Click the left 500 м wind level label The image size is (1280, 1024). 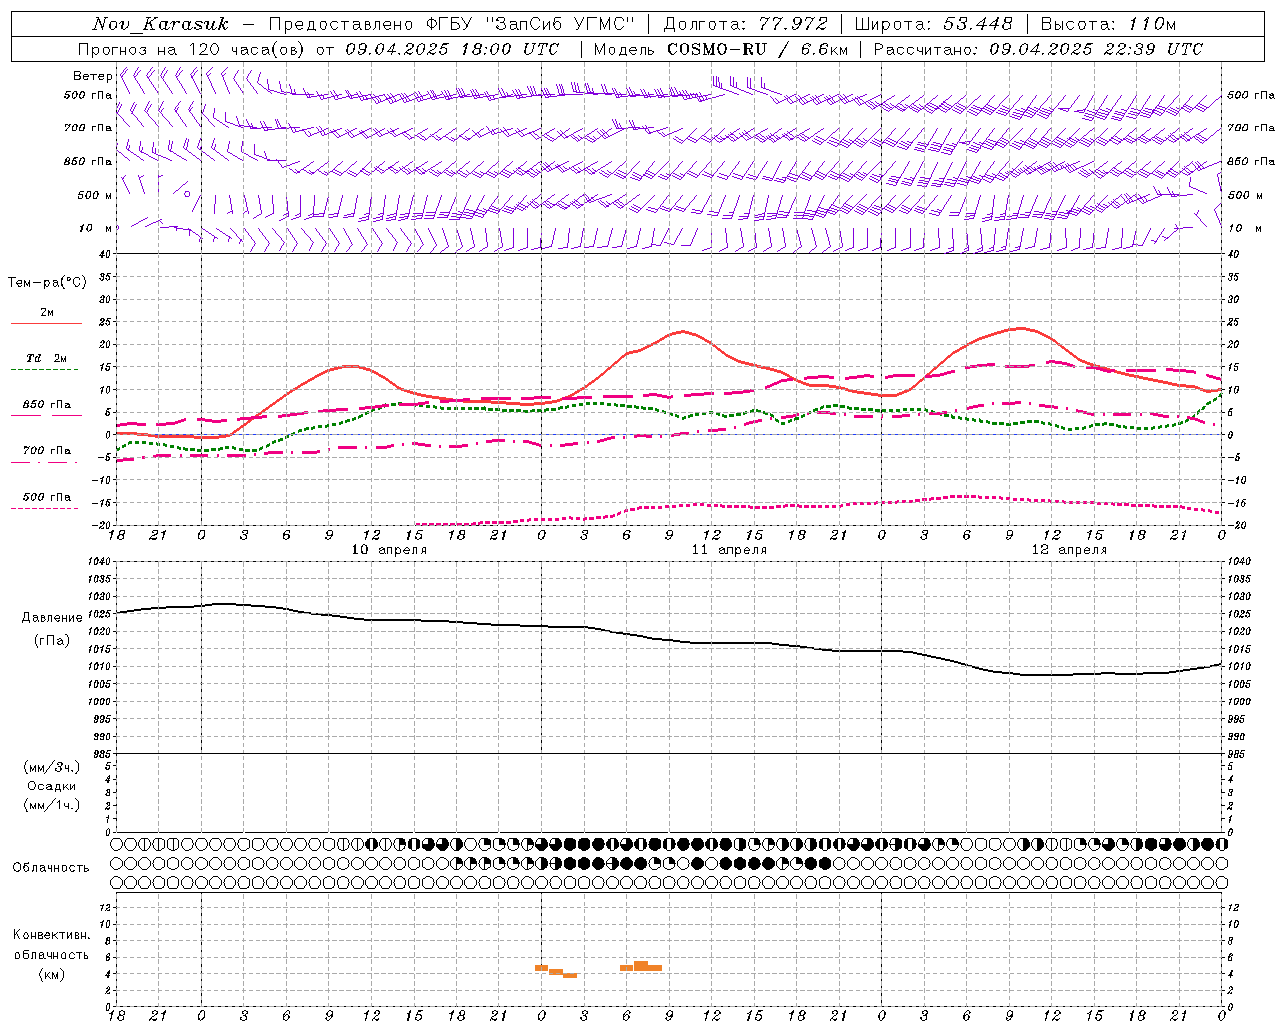pyautogui.click(x=95, y=195)
